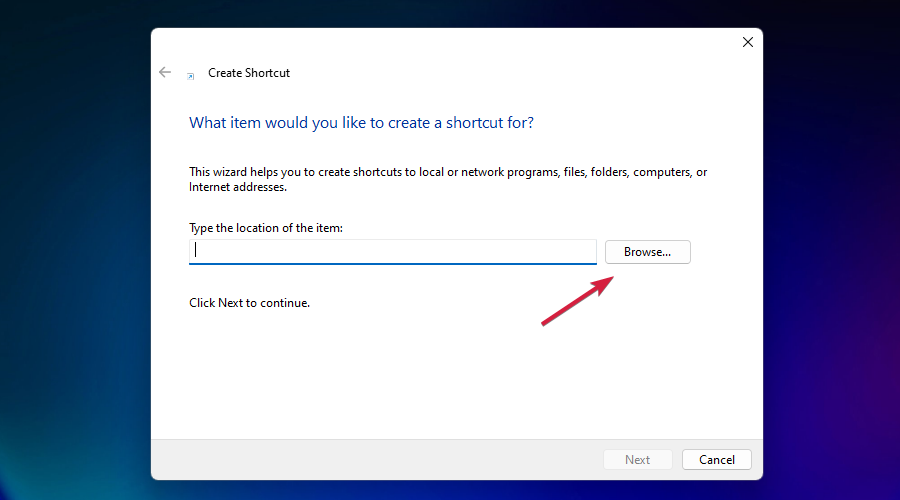
Task: Click the Browse... button
Action: [x=647, y=252]
